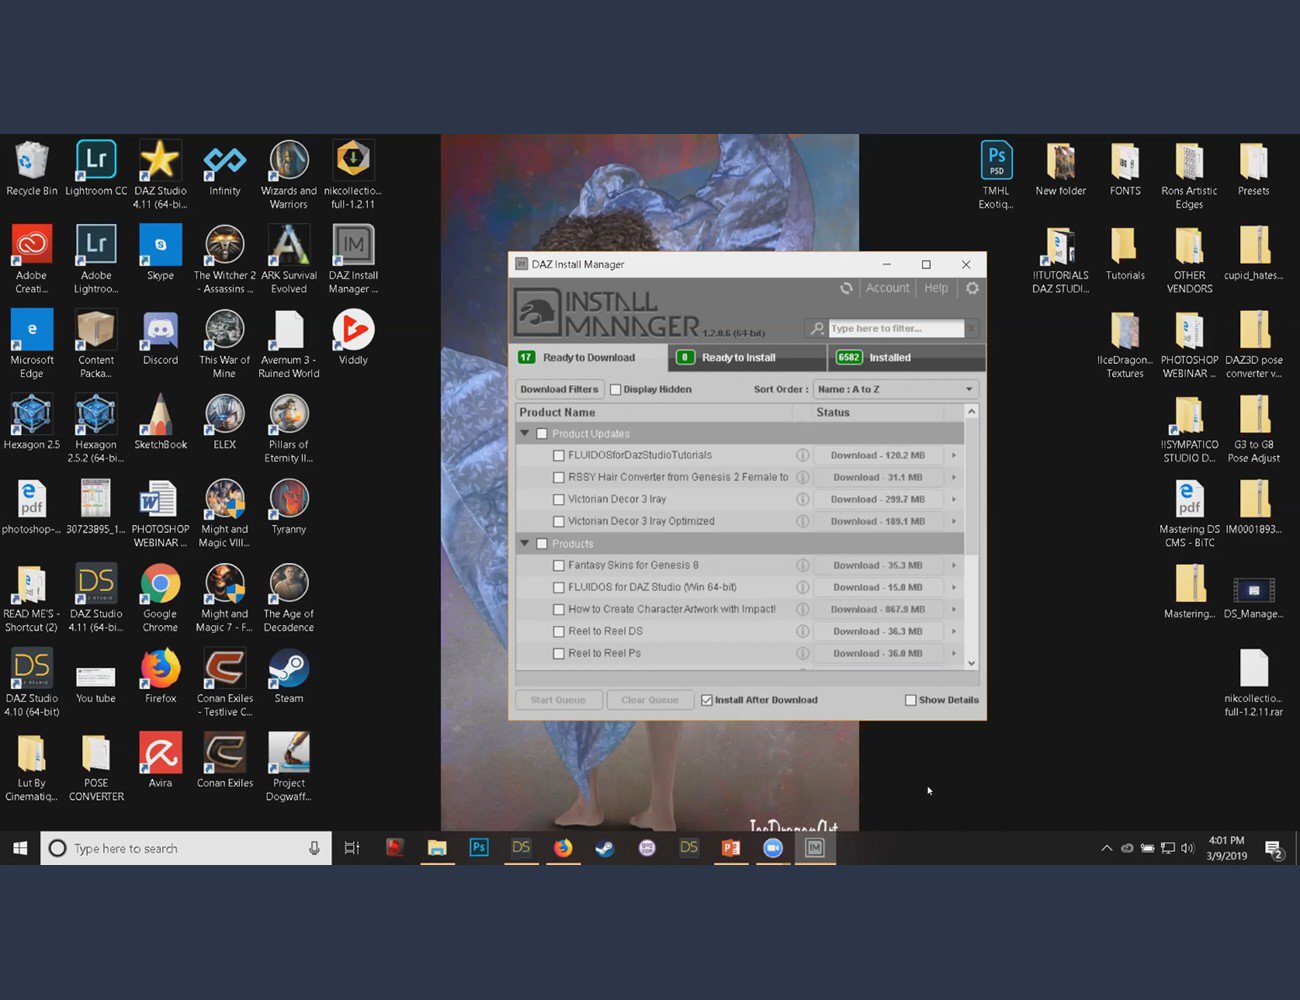Select the Steam desktop shortcut
The image size is (1300, 1000).
click(x=289, y=676)
